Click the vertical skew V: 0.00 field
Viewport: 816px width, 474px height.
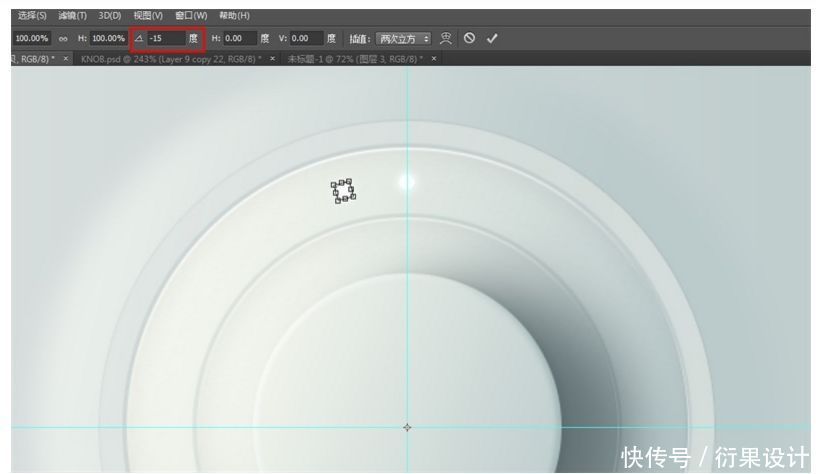[307, 39]
